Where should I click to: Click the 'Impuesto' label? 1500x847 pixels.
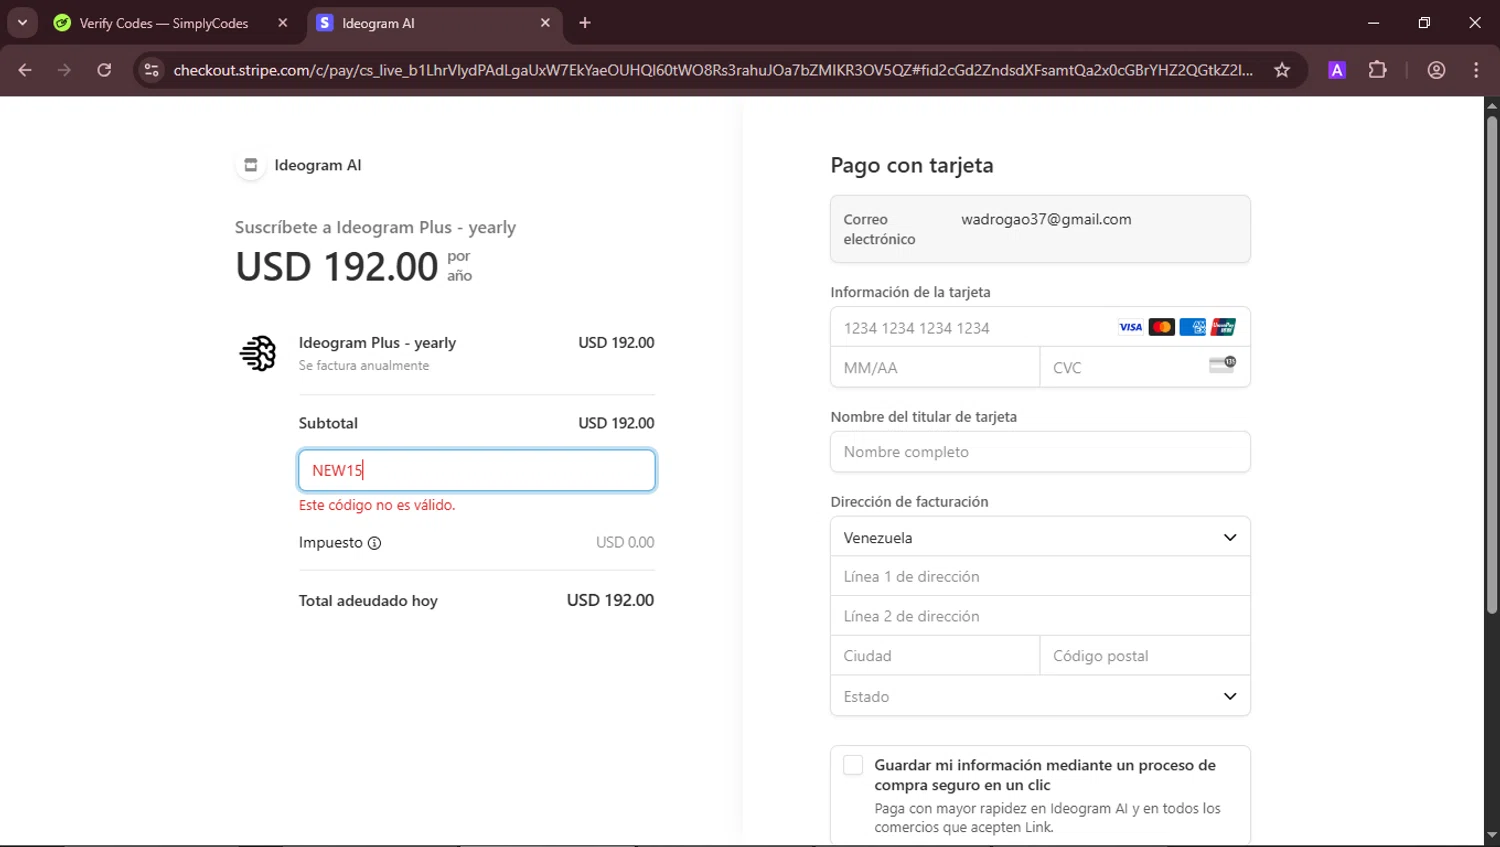click(331, 542)
